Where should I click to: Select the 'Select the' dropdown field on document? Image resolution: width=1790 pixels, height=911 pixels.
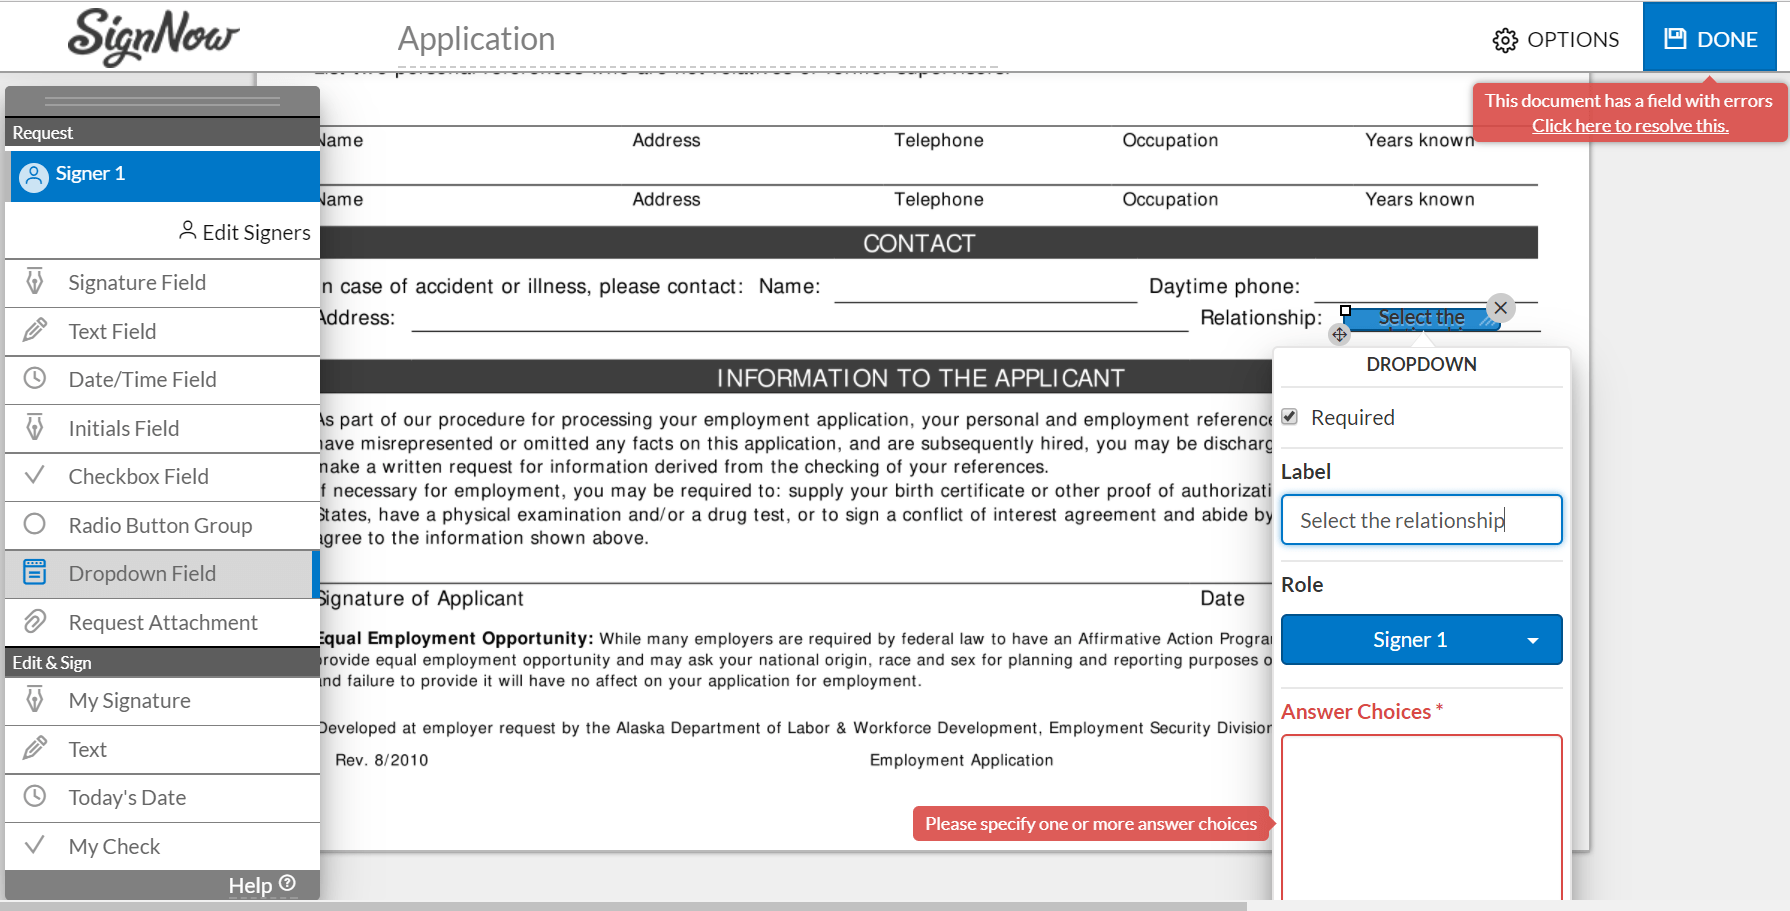(1421, 318)
